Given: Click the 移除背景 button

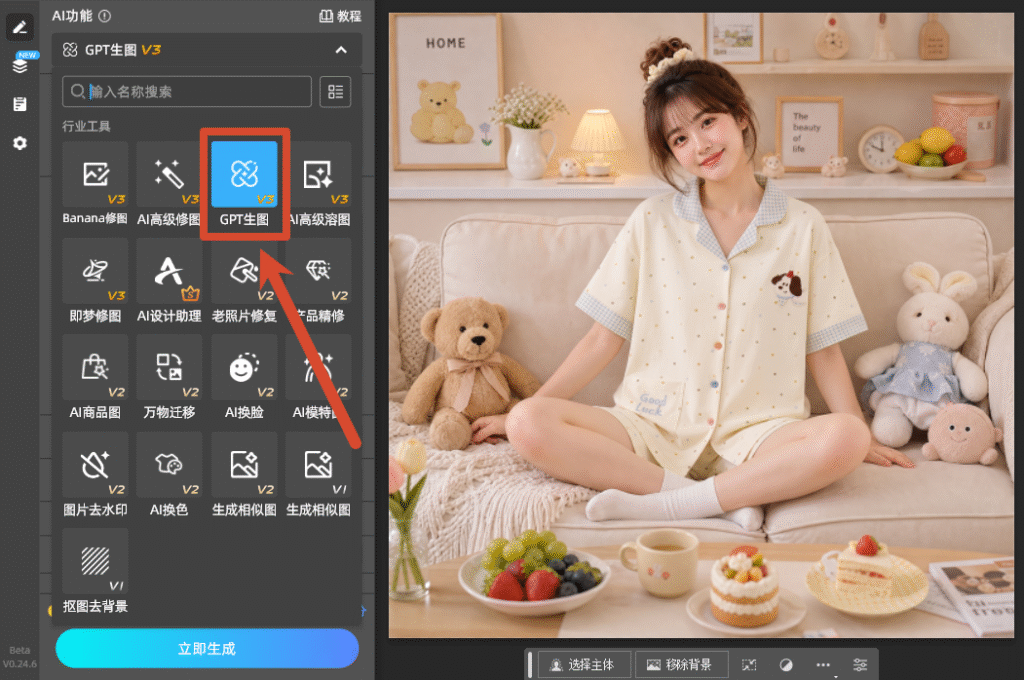Looking at the screenshot, I should pos(681,665).
